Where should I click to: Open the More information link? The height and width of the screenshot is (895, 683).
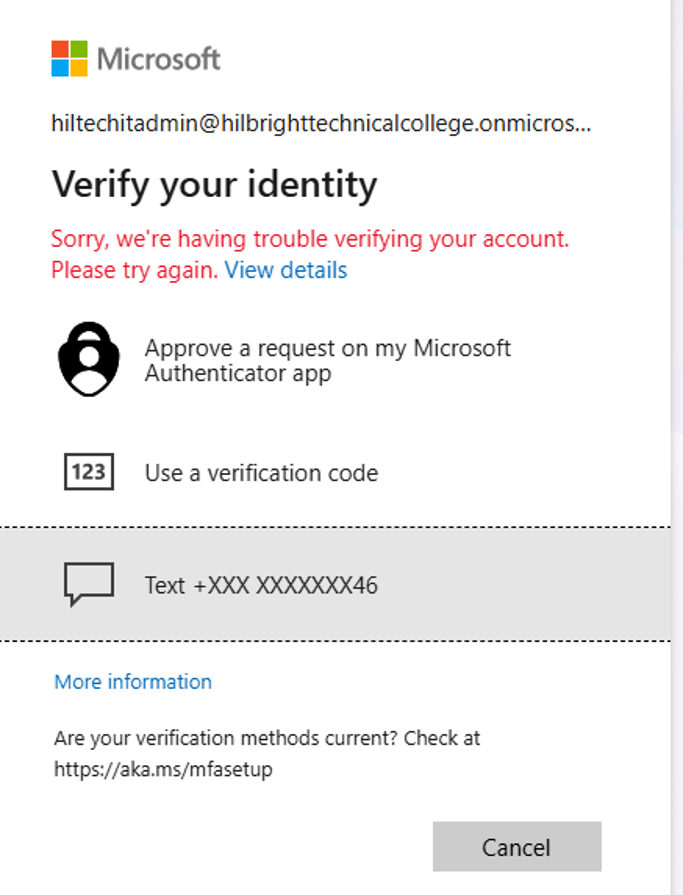click(x=133, y=682)
